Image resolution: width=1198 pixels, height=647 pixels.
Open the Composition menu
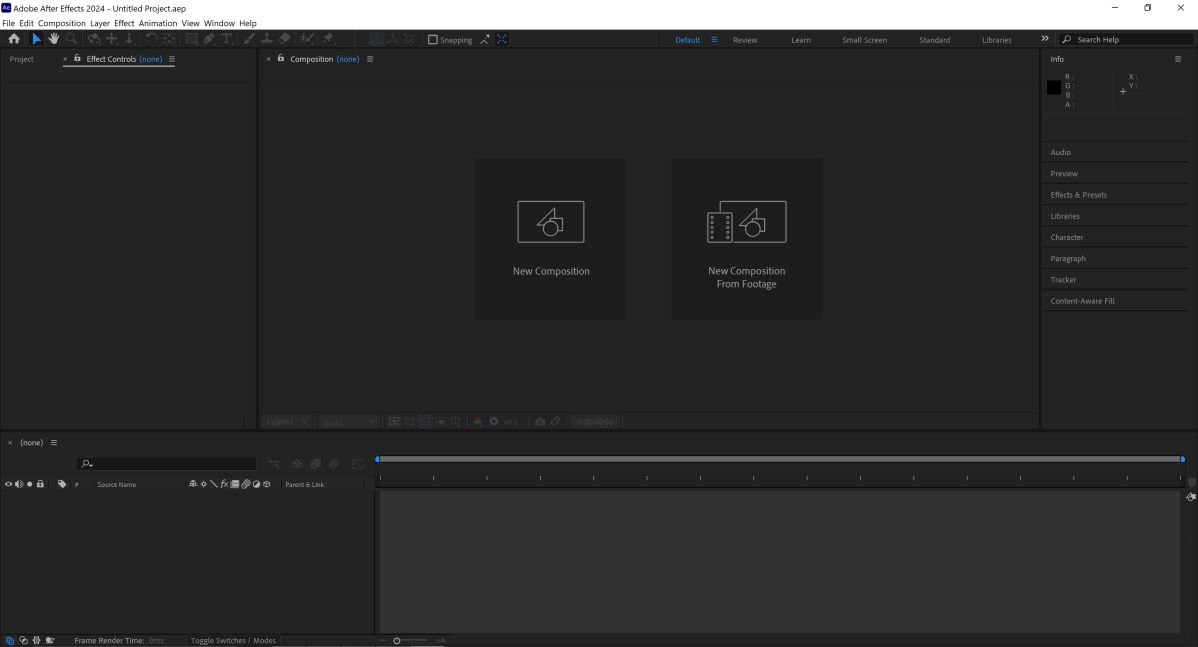pos(62,23)
